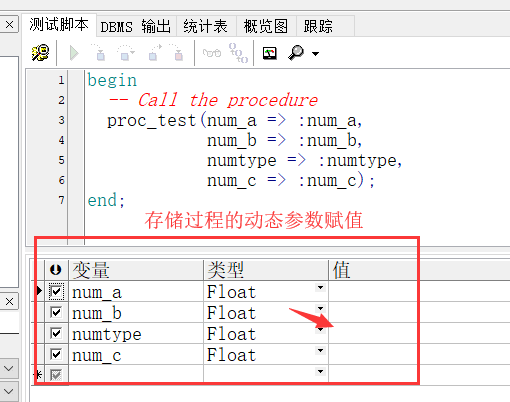Viewport: 510px width, 402px height.
Task: Click 'proc_test' in line 3 of the script
Action: click(x=151, y=121)
